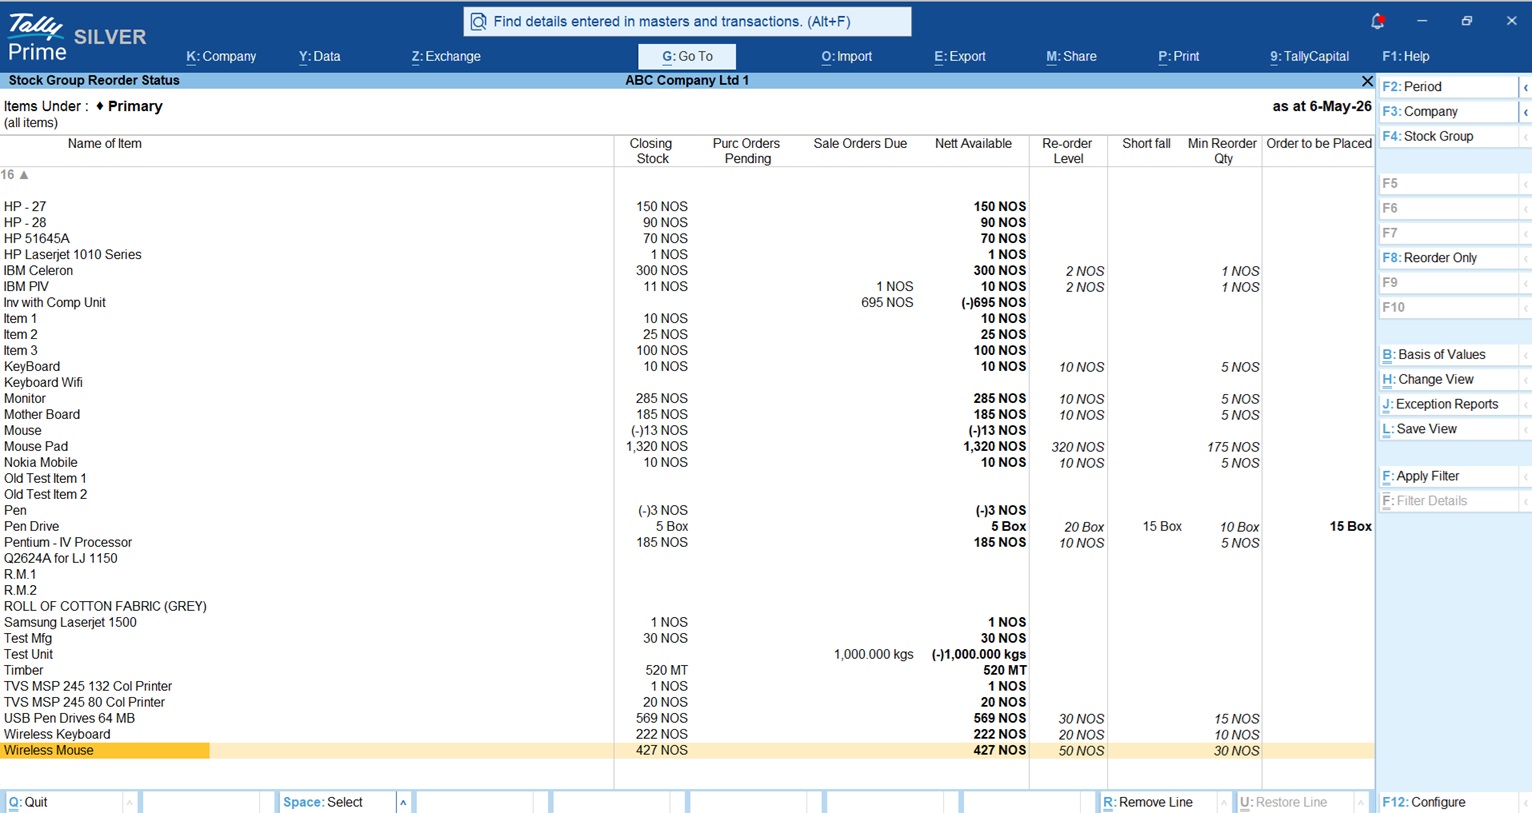1532x813 pixels.
Task: Select the 'Mother Board' item
Action: (x=42, y=415)
